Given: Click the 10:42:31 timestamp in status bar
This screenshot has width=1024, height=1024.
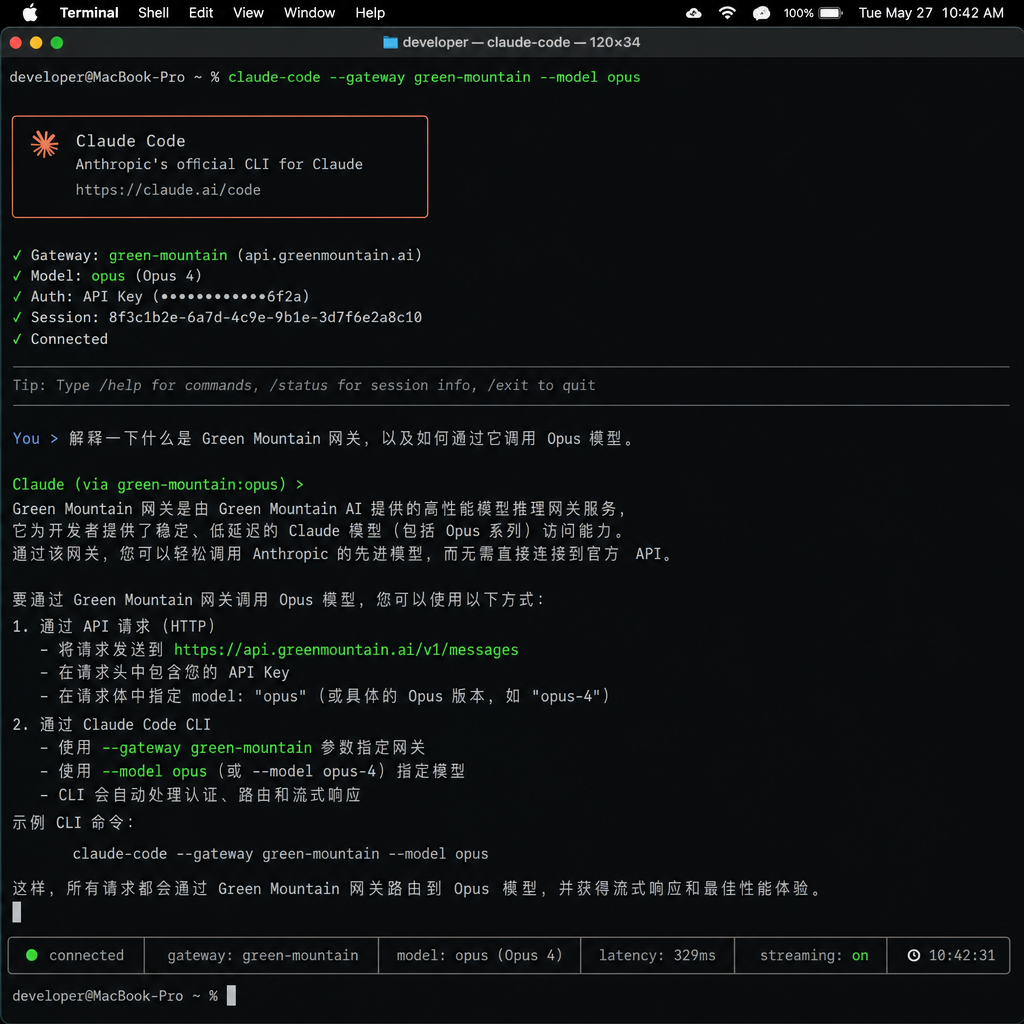Looking at the screenshot, I should (961, 955).
